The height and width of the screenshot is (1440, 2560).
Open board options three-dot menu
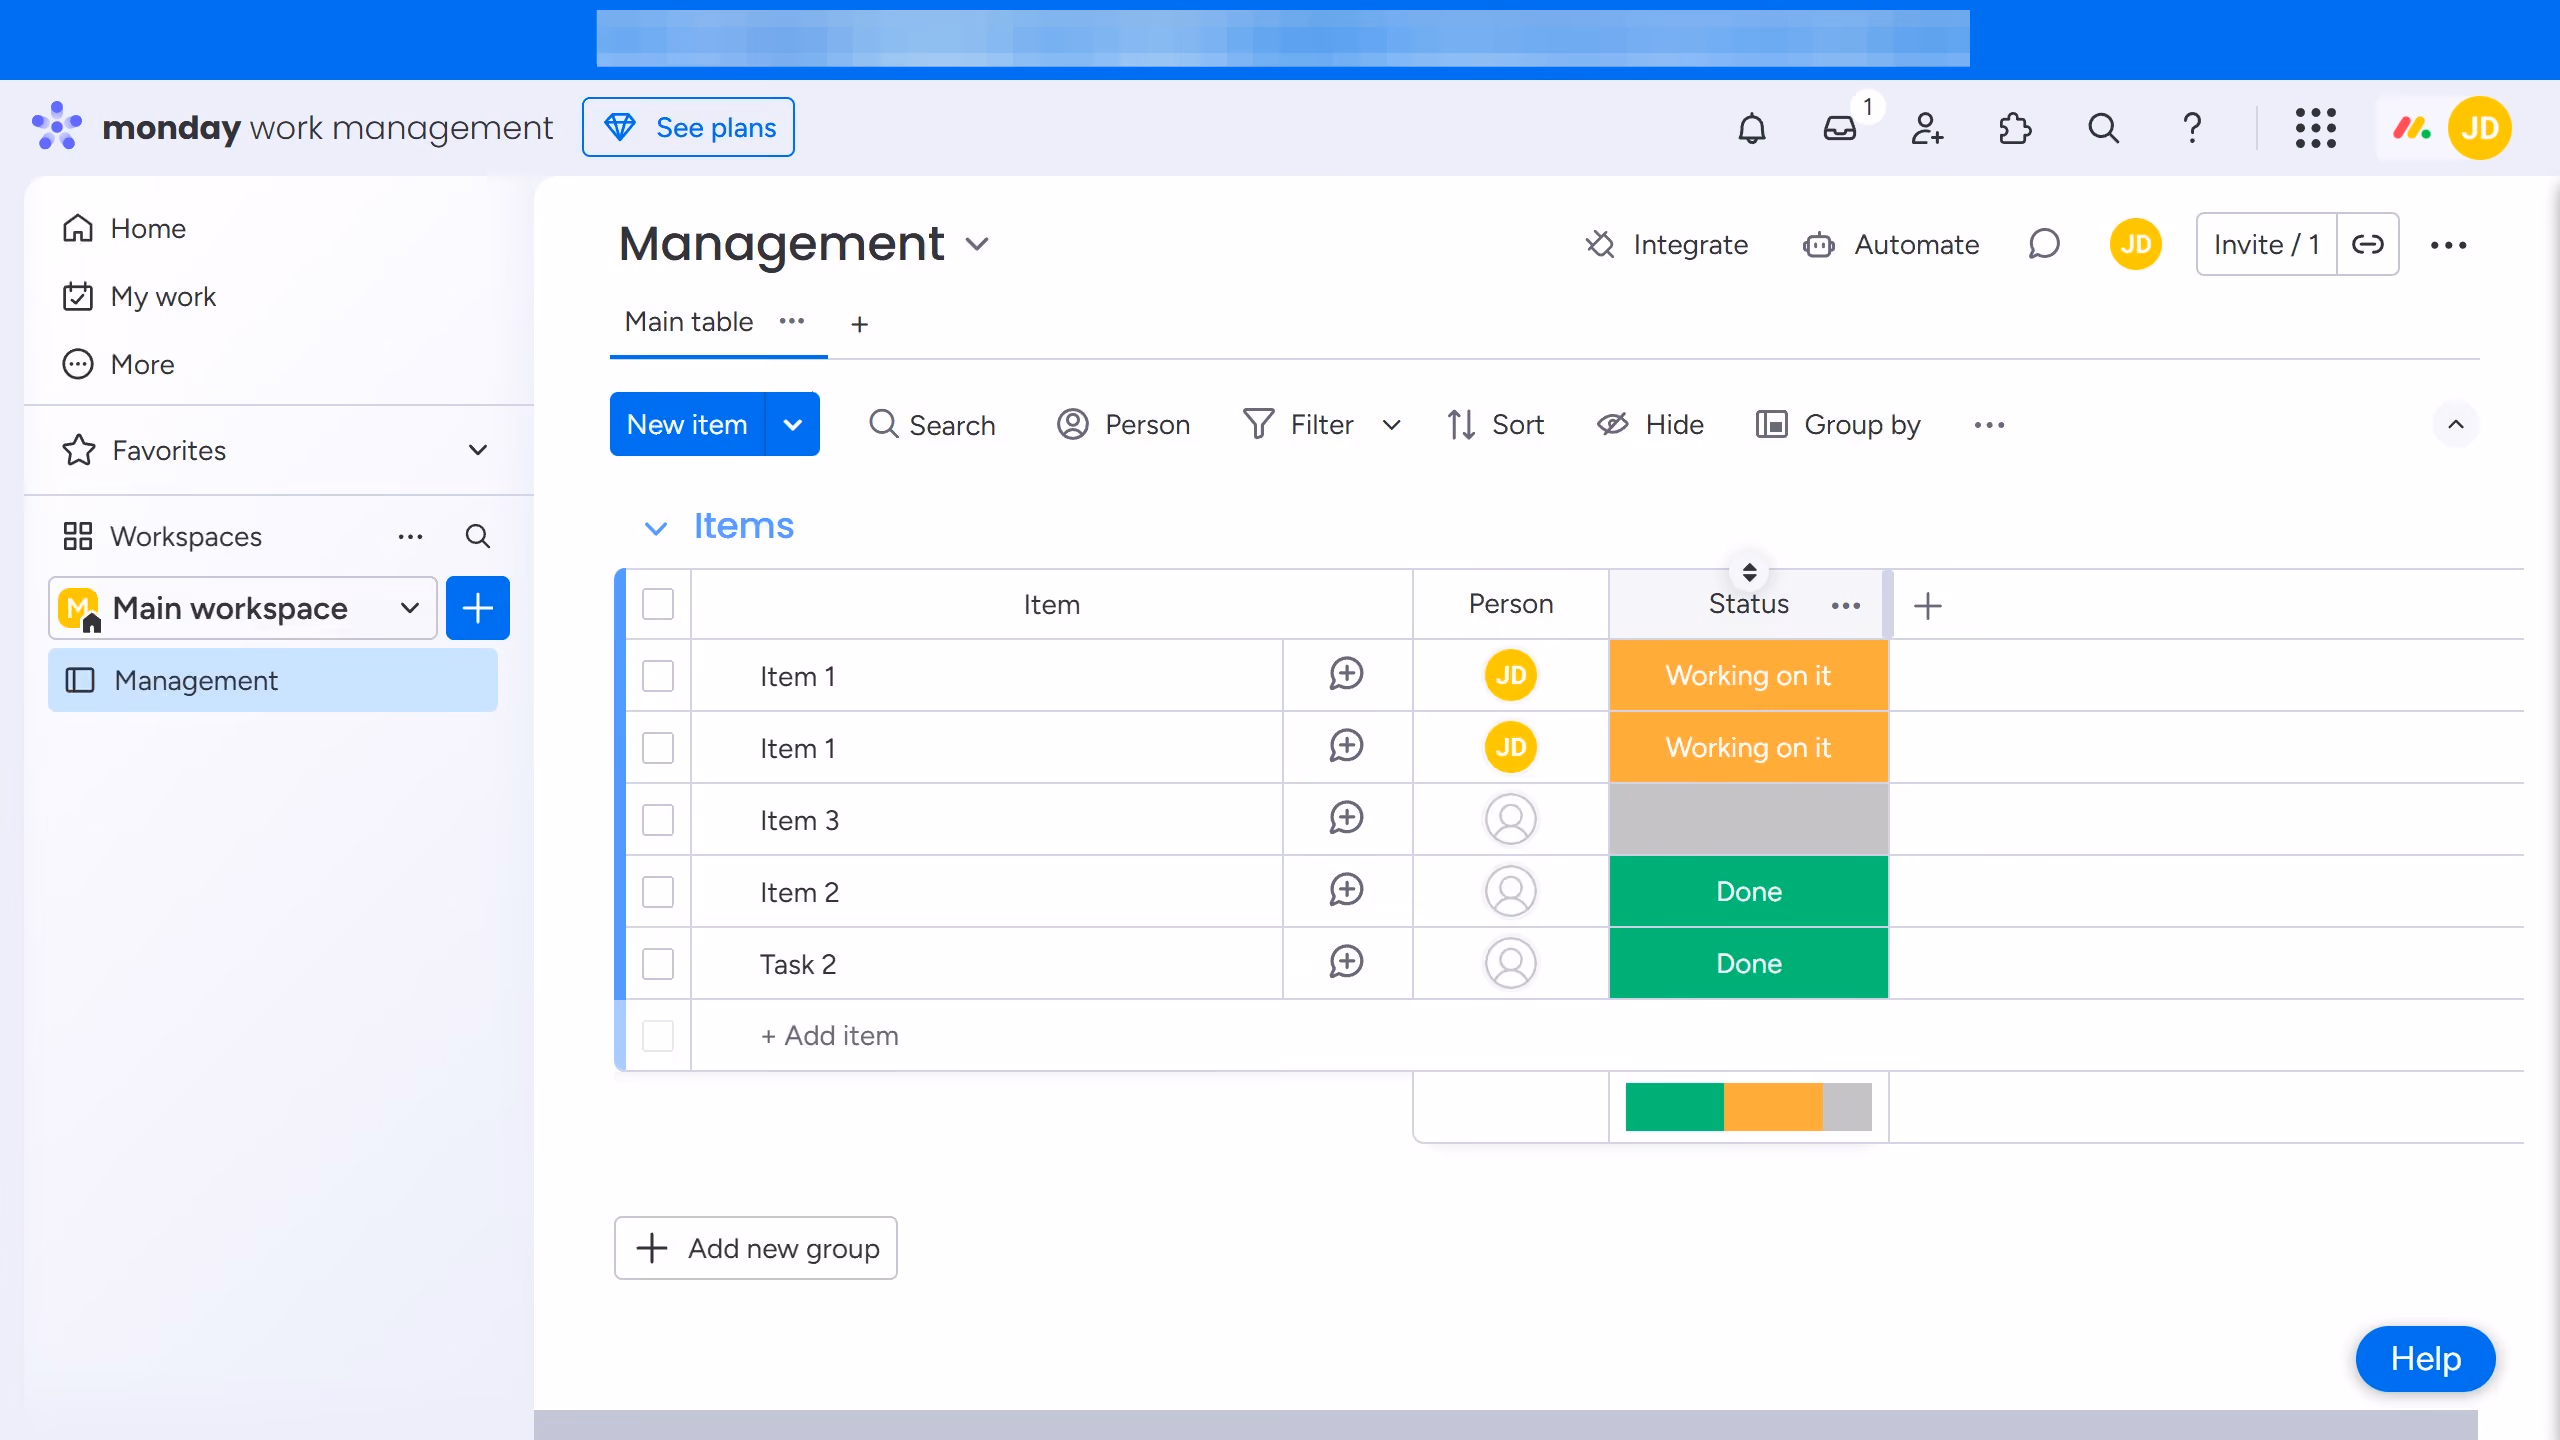tap(2448, 245)
